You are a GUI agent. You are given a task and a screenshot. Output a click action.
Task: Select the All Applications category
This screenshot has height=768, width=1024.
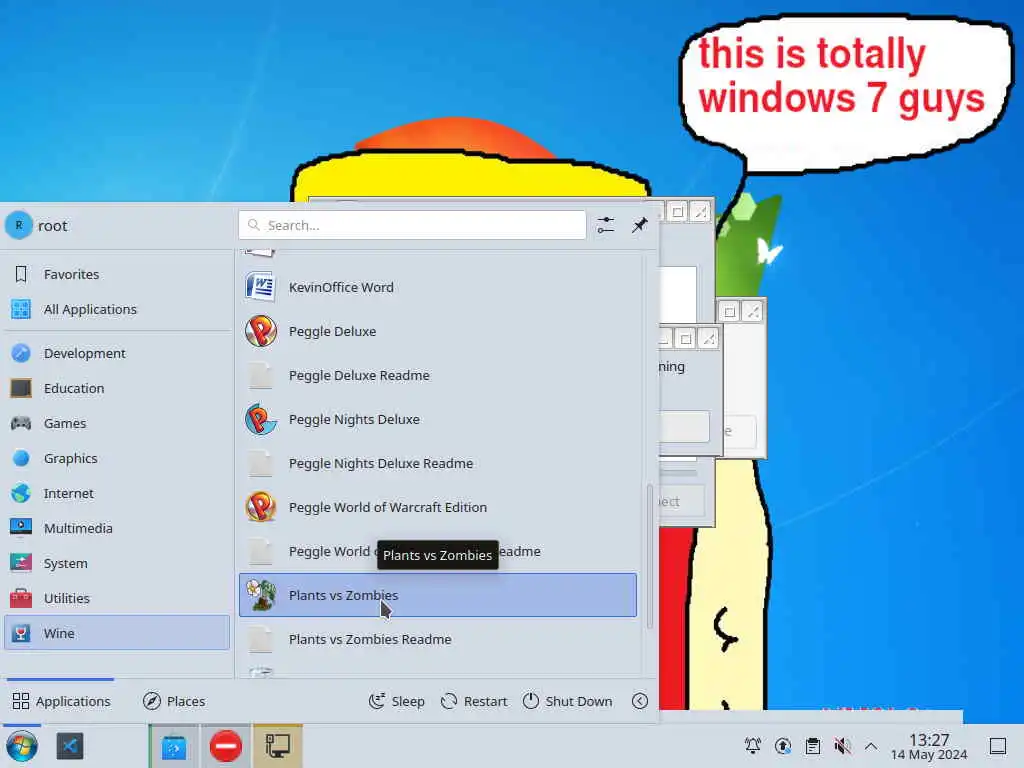coord(117,309)
